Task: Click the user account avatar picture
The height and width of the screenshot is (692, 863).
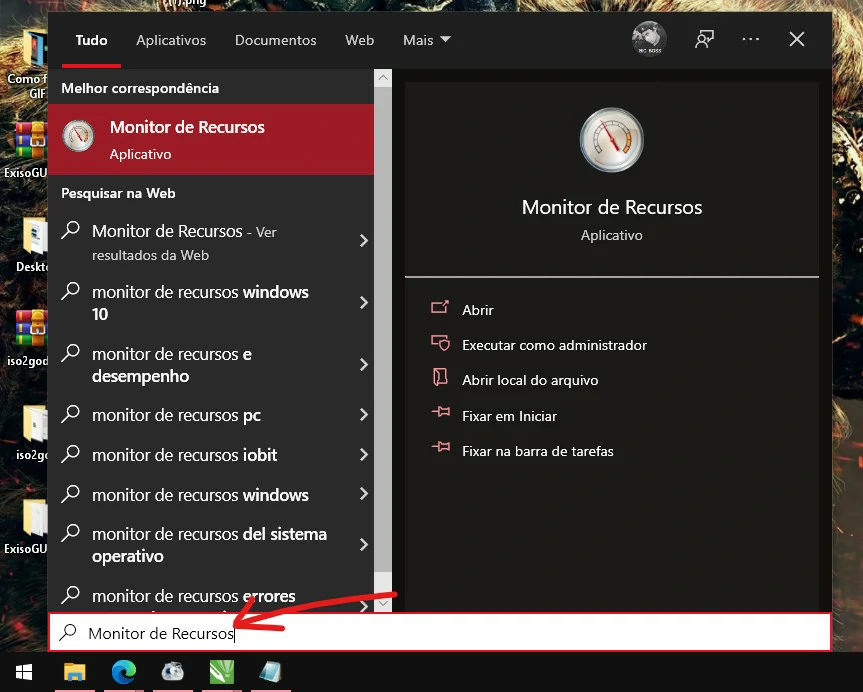Action: click(x=649, y=39)
